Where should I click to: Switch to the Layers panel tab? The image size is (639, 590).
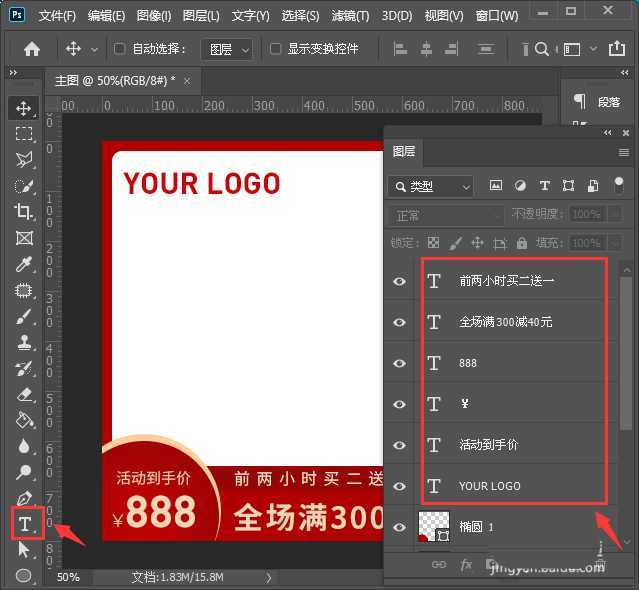(x=404, y=152)
